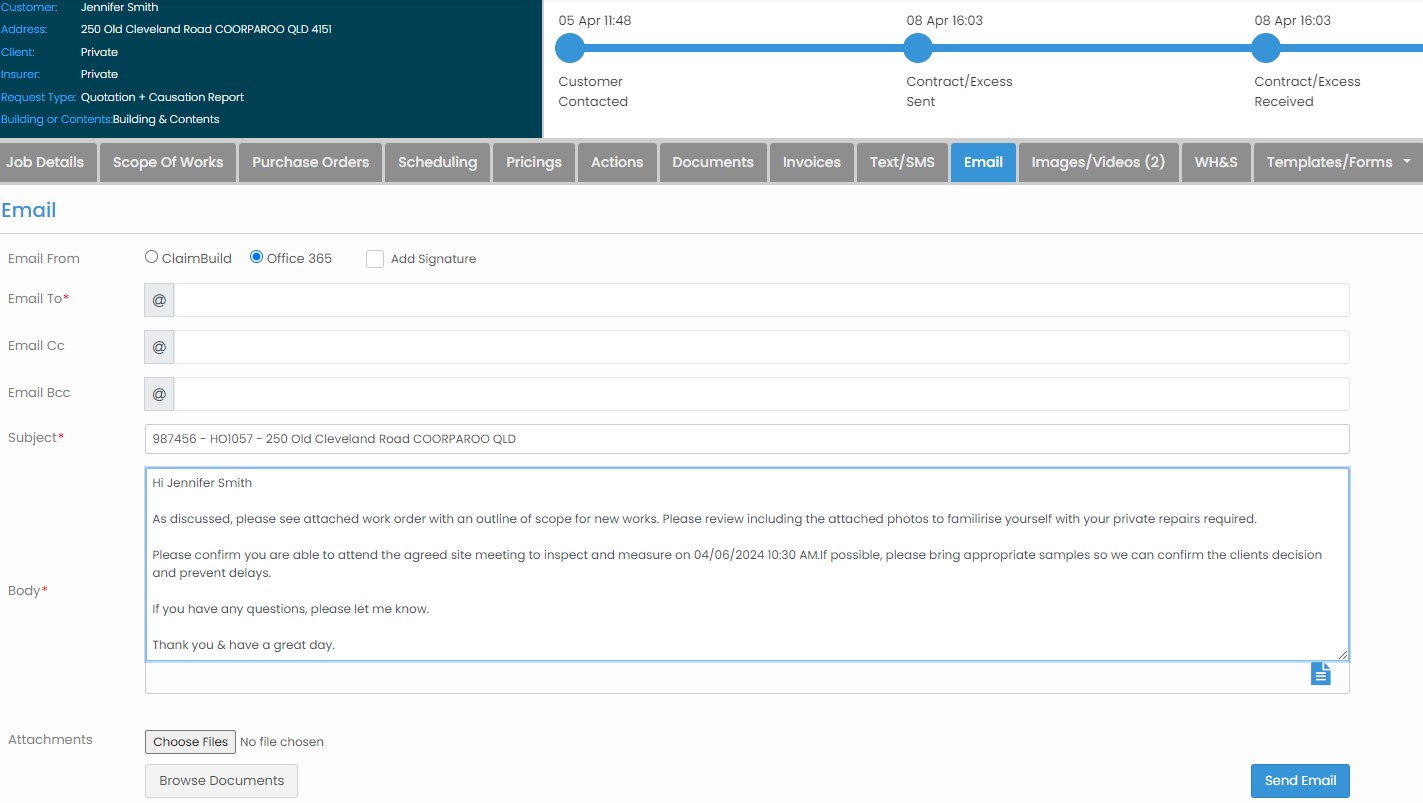Switch to the Images/Videos (2) tab

click(1098, 162)
